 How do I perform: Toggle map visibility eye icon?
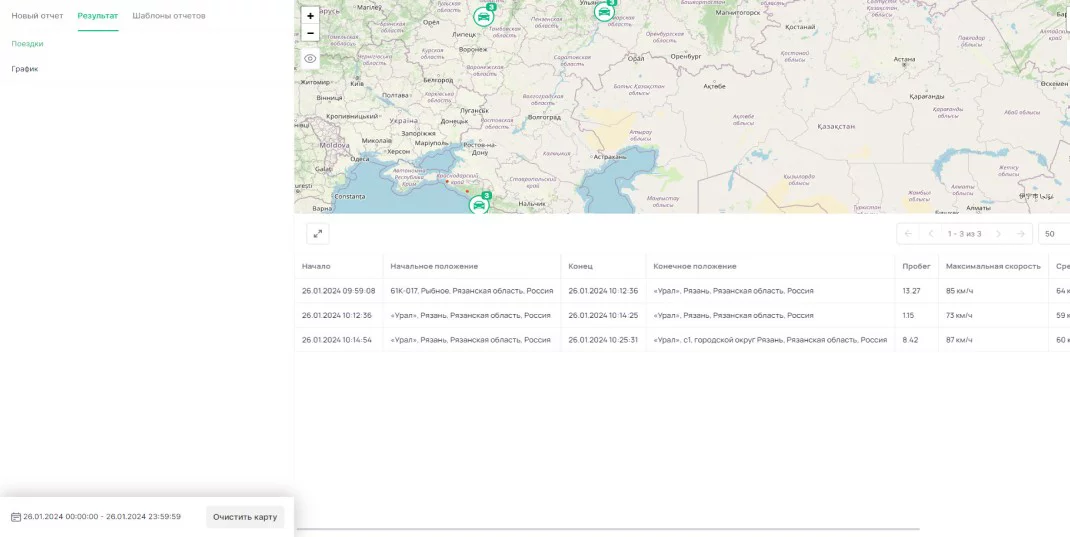[x=310, y=59]
